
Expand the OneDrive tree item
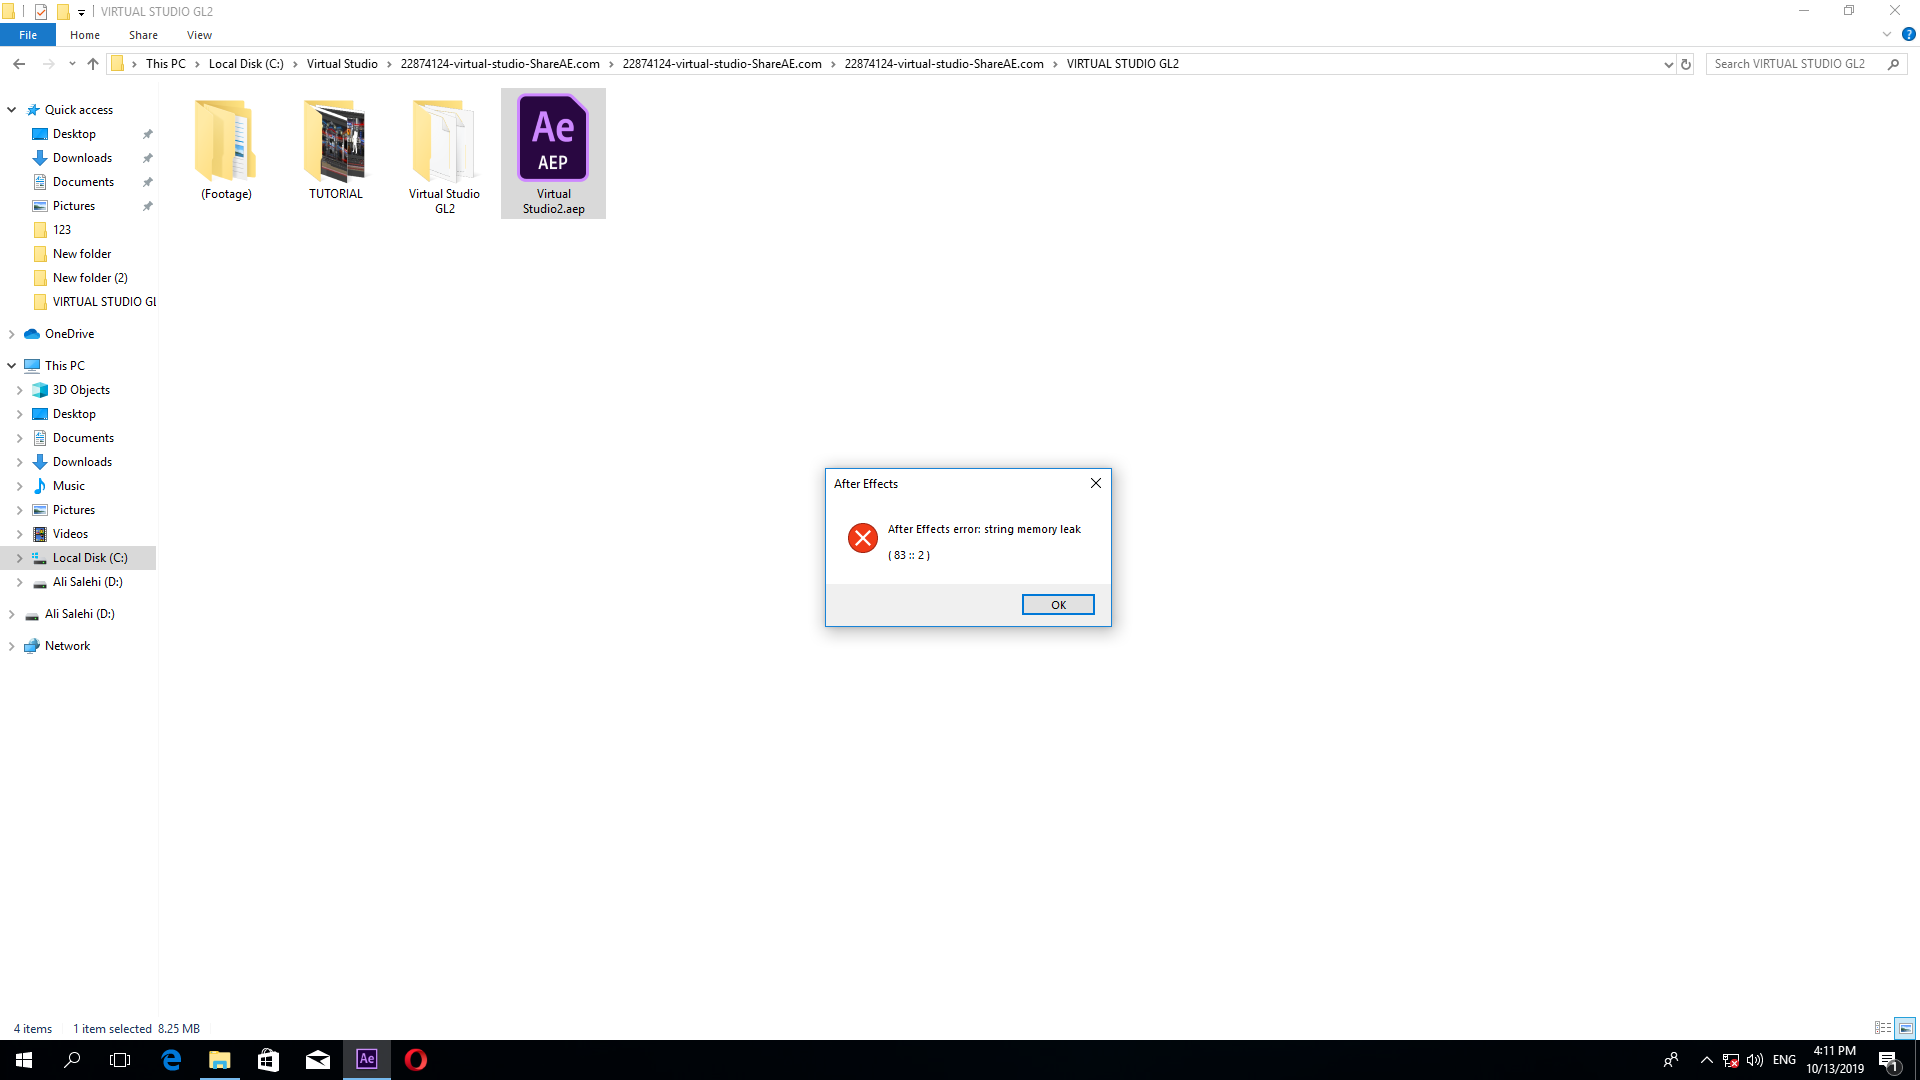tap(12, 334)
